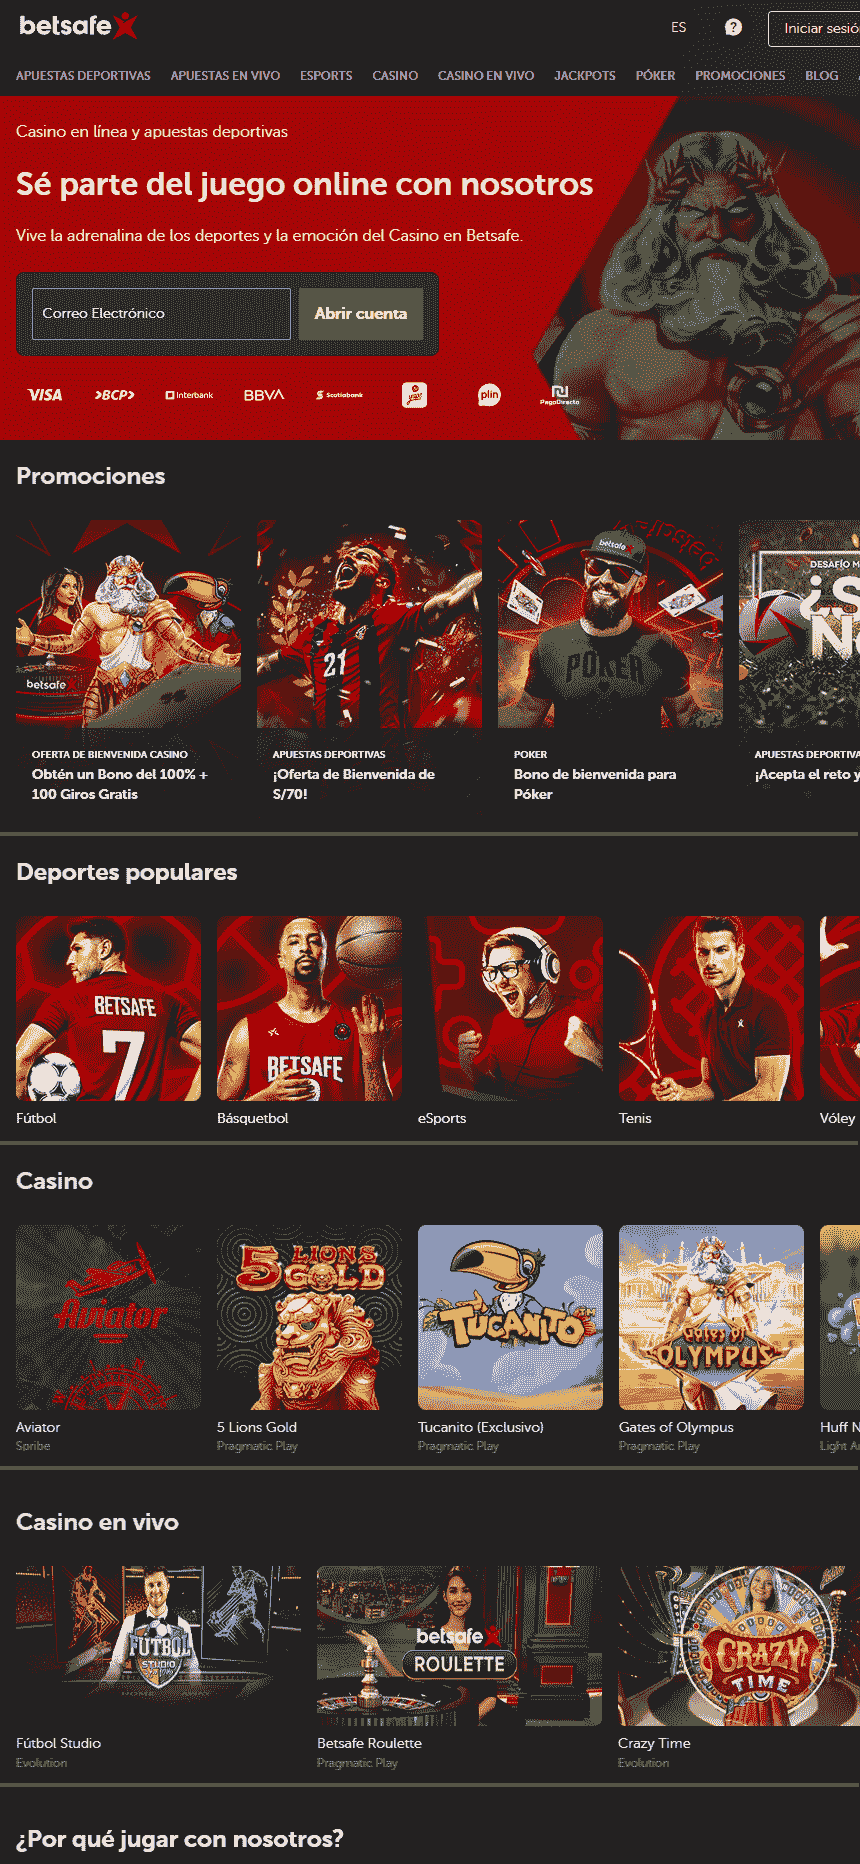Open the Crazy Time live game
The width and height of the screenshot is (860, 1864).
click(x=738, y=1645)
